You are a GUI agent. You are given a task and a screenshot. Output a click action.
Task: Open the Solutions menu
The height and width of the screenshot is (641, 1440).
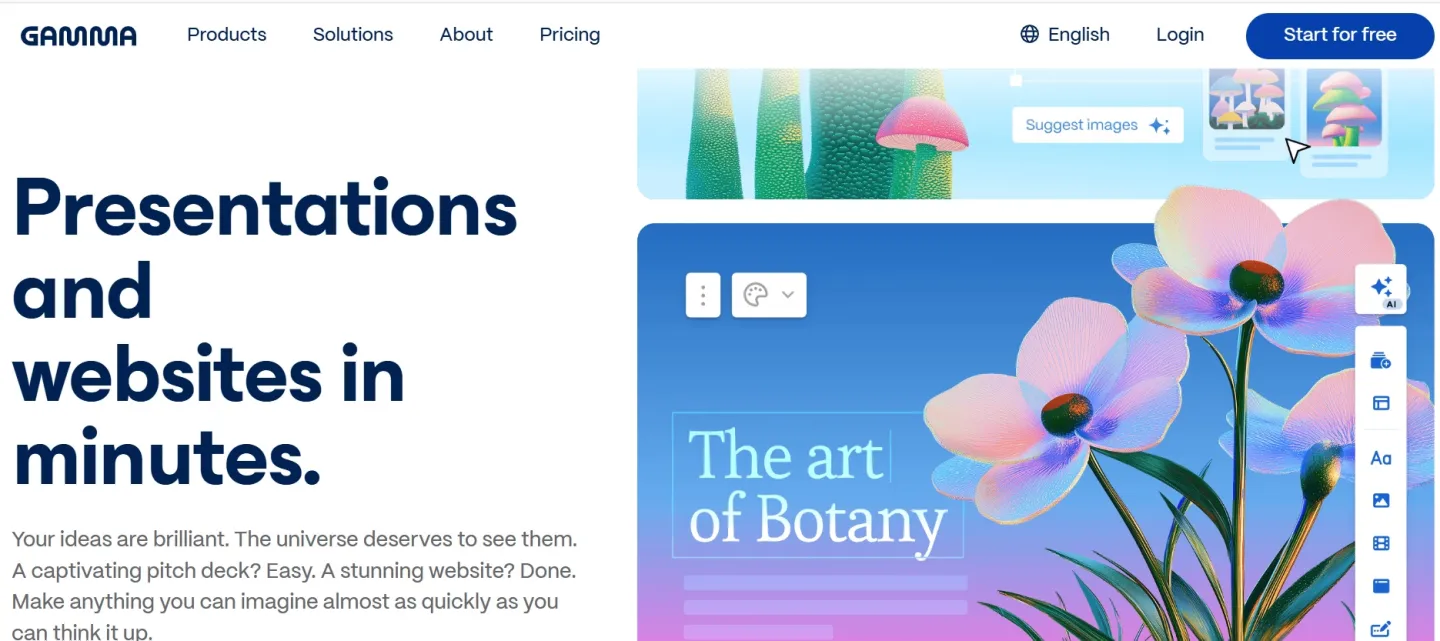coord(353,35)
